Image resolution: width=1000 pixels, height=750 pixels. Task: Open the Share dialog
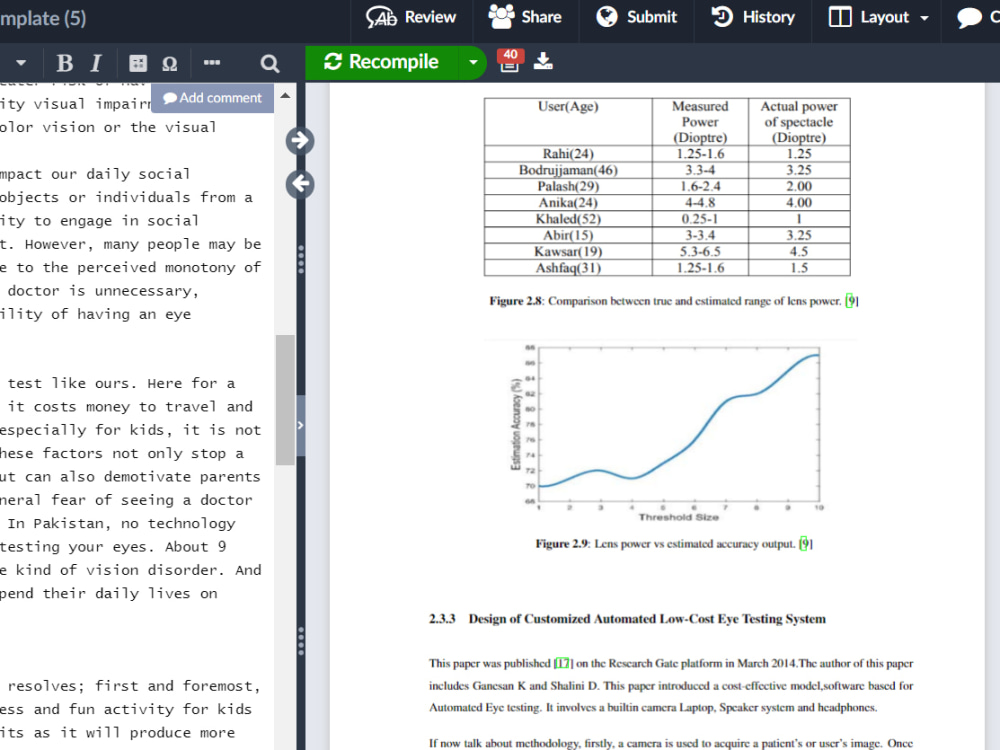click(x=525, y=17)
